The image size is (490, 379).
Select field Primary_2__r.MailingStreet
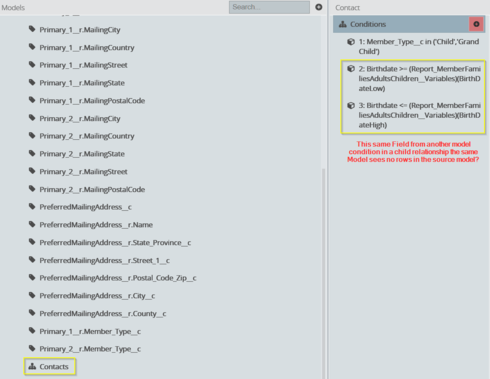click(x=83, y=171)
